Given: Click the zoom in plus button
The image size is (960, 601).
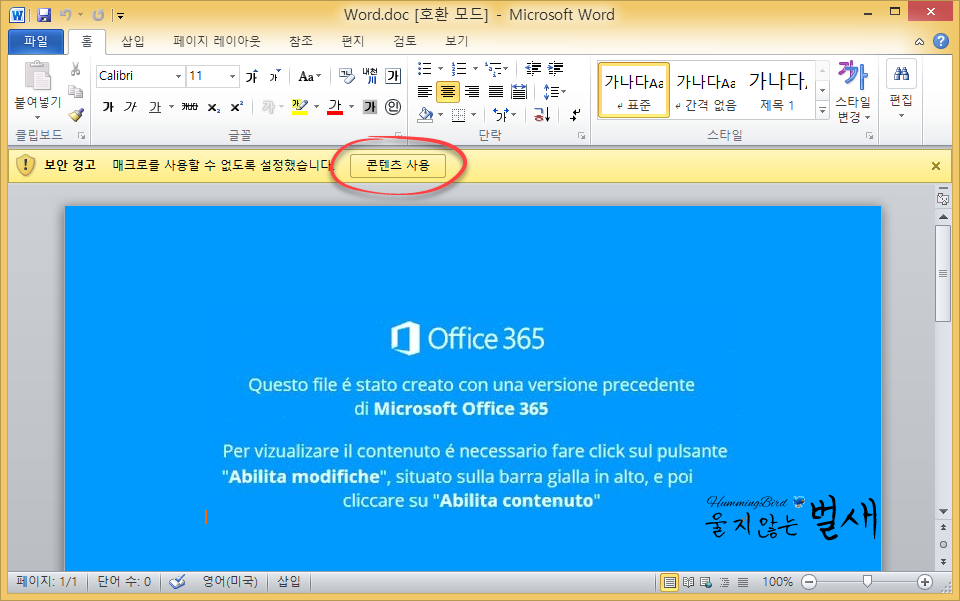Looking at the screenshot, I should 924,582.
